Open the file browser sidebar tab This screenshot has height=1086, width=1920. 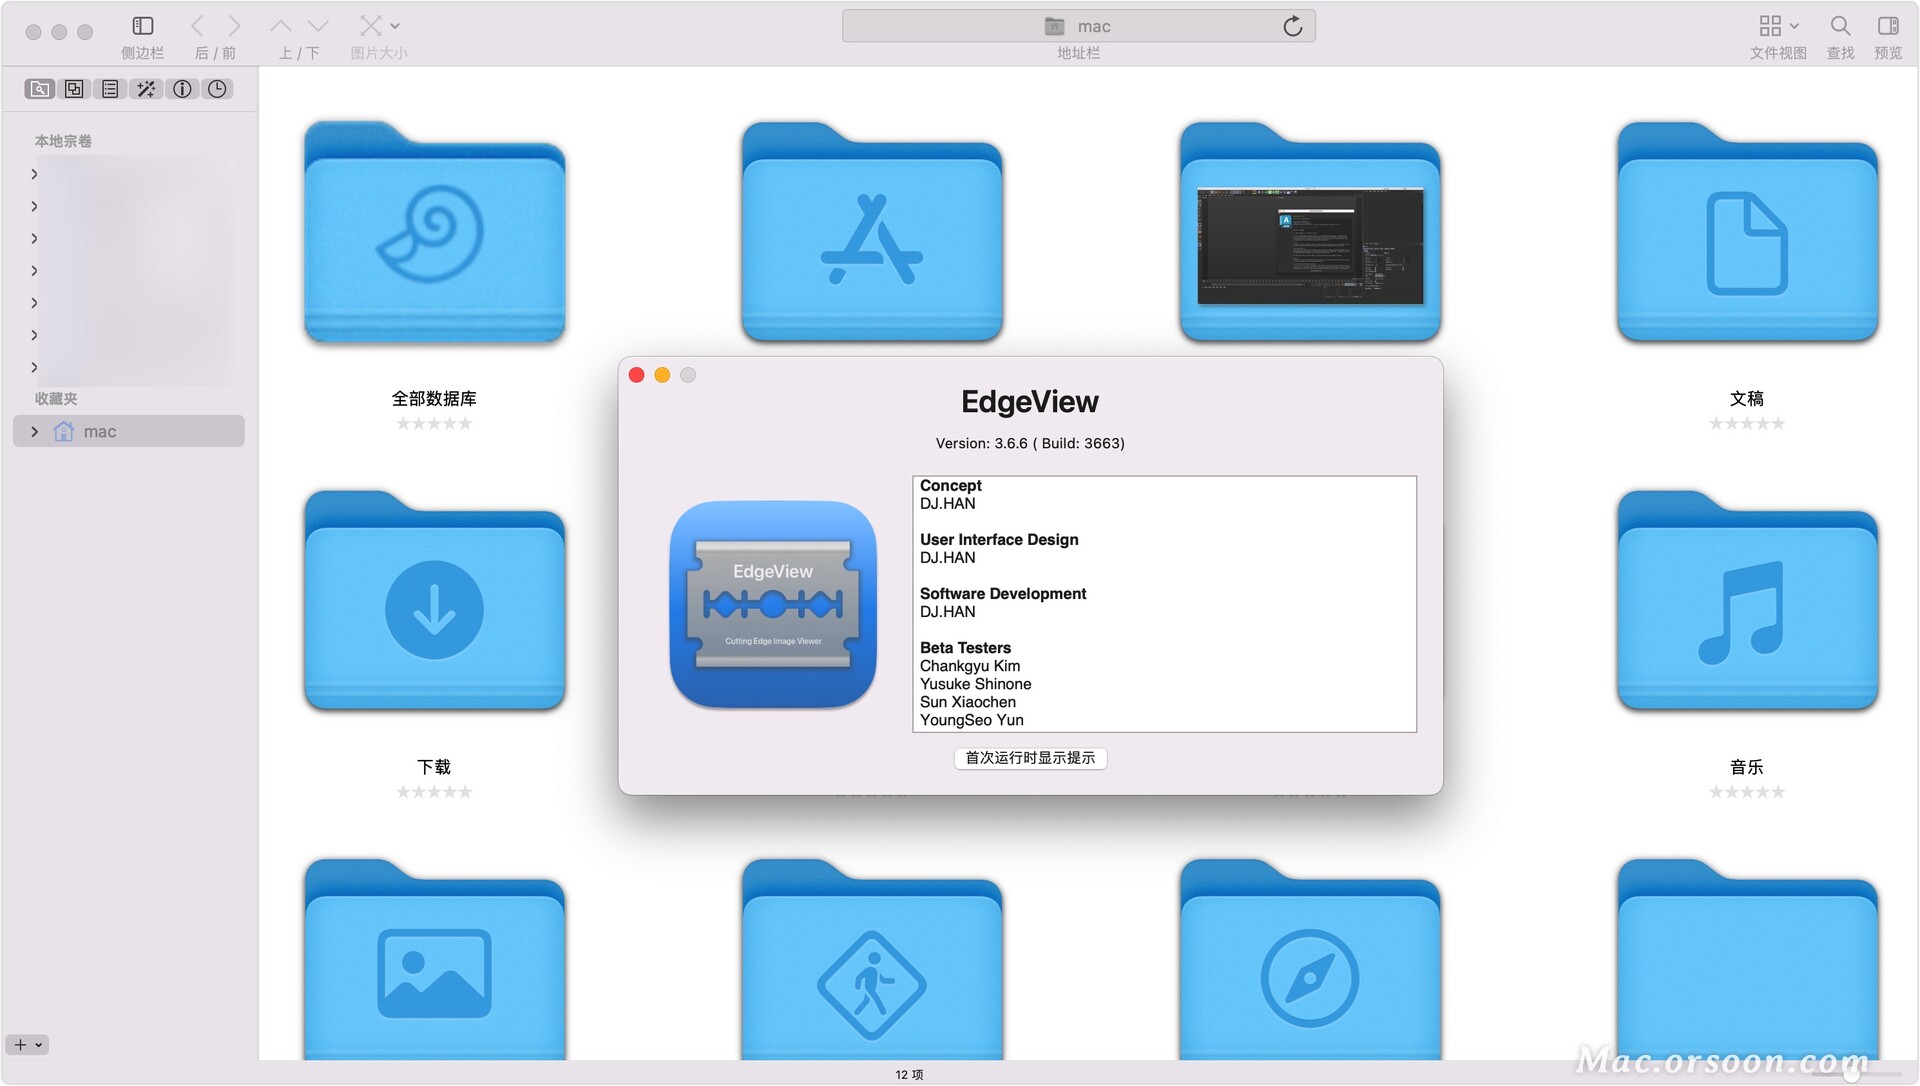pos(39,90)
